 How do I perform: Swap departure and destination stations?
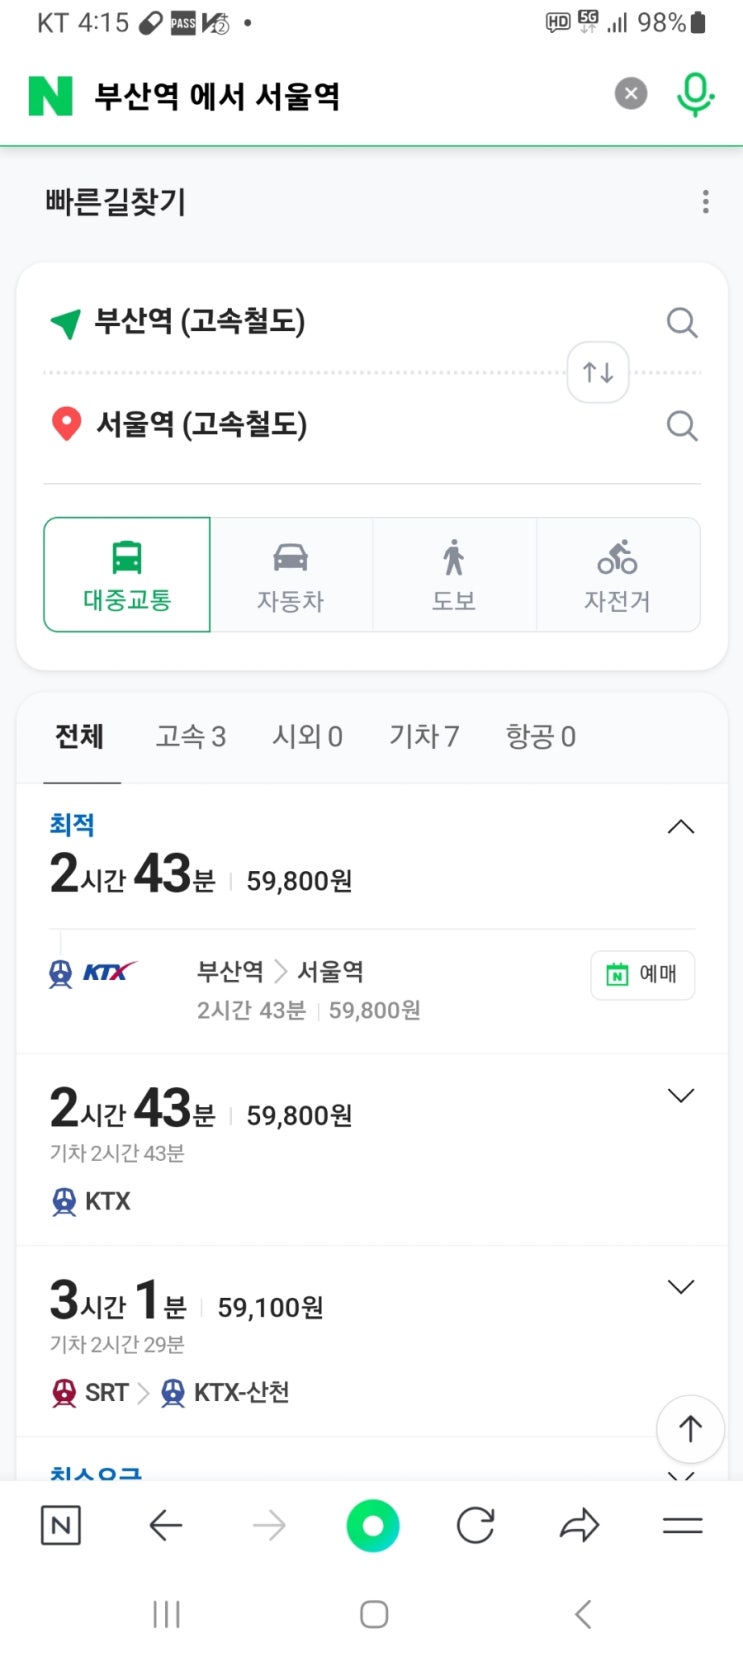tap(598, 372)
